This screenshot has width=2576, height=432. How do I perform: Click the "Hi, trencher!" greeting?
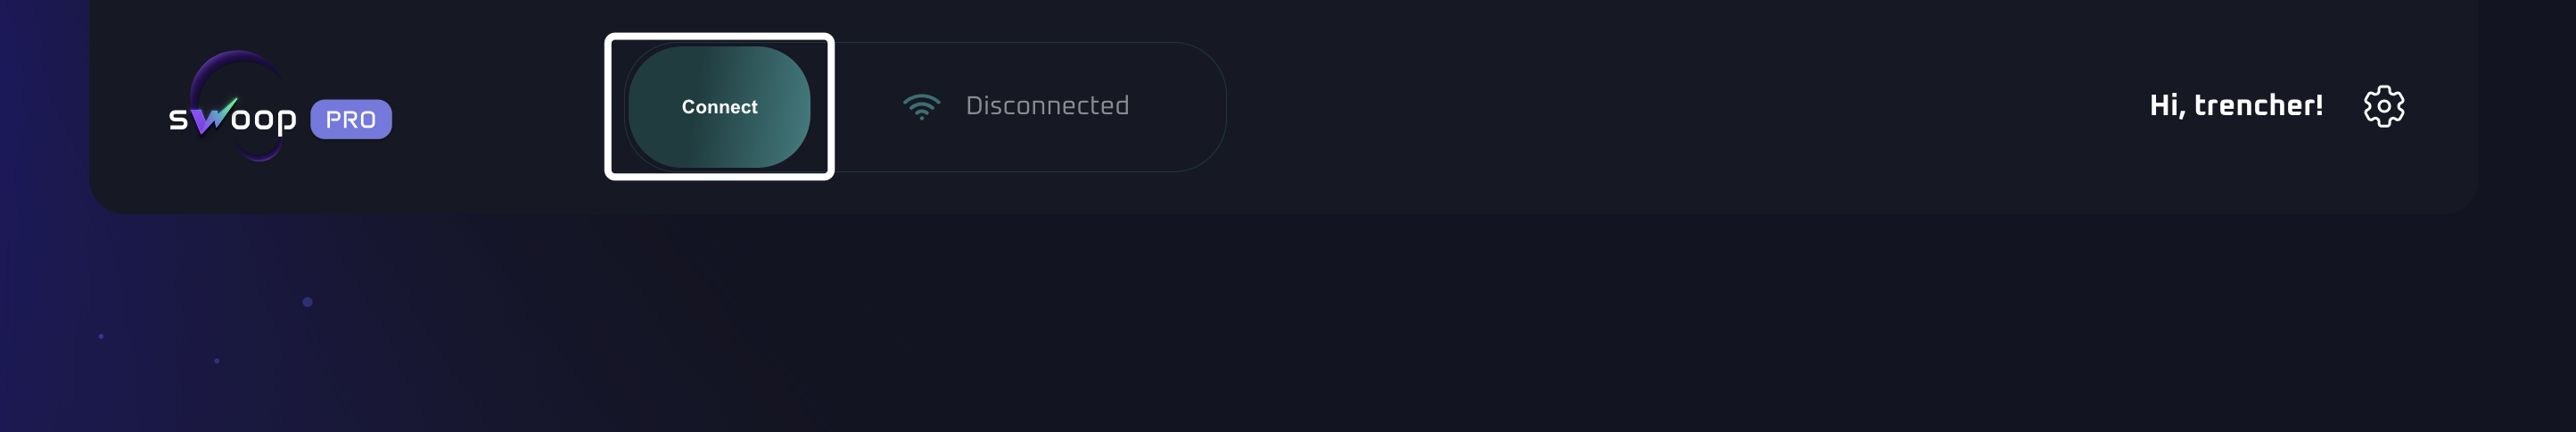pyautogui.click(x=2236, y=106)
